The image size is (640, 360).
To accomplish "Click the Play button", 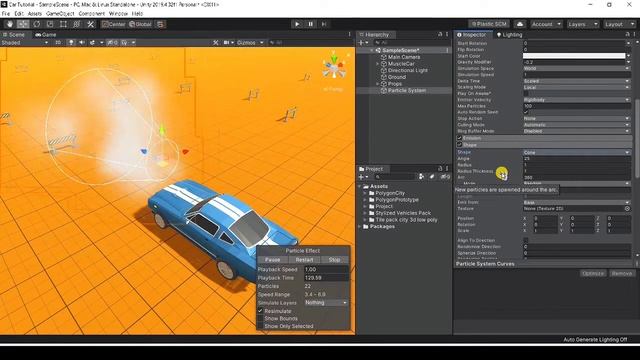I will click(297, 24).
